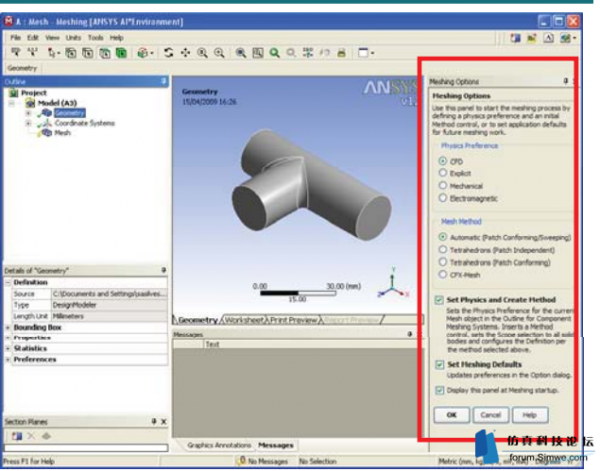Viewport: 600px width, 471px height.
Task: Select the Label tool in the toolbar
Action: click(x=15, y=52)
